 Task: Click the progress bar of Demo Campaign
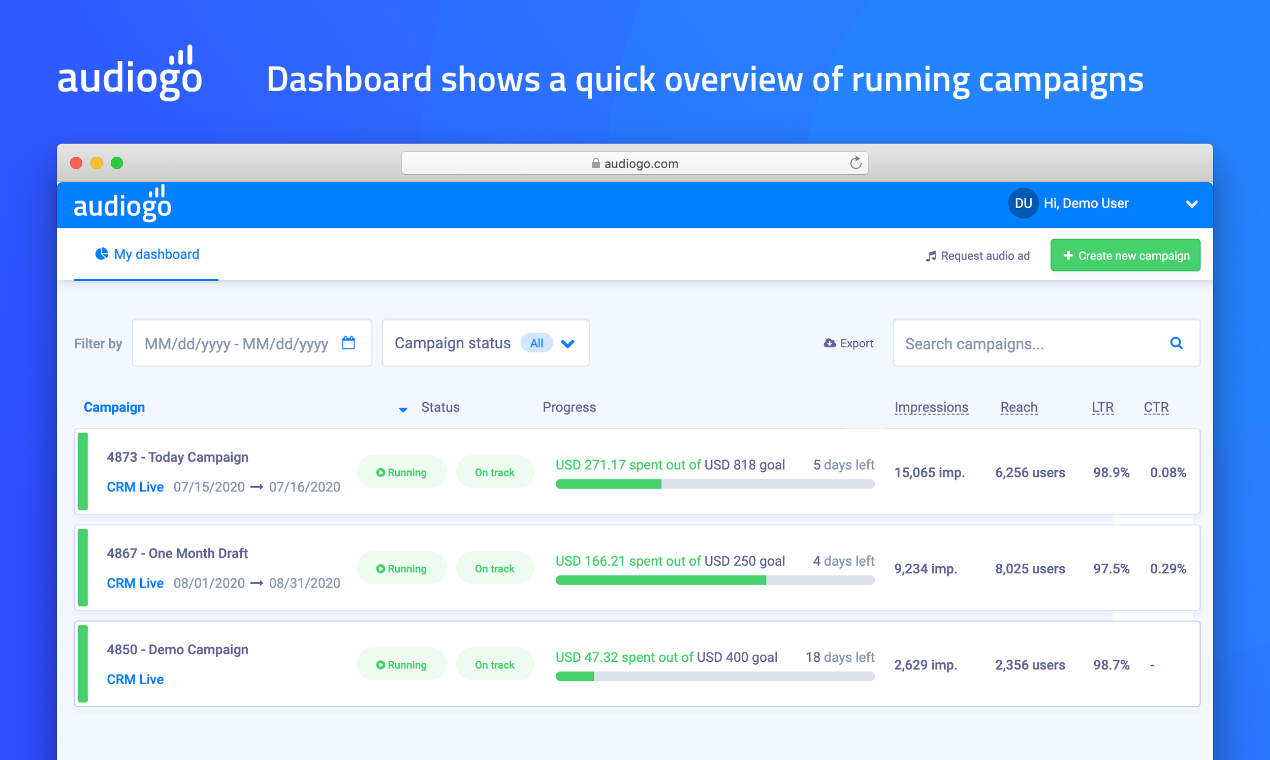[x=715, y=676]
